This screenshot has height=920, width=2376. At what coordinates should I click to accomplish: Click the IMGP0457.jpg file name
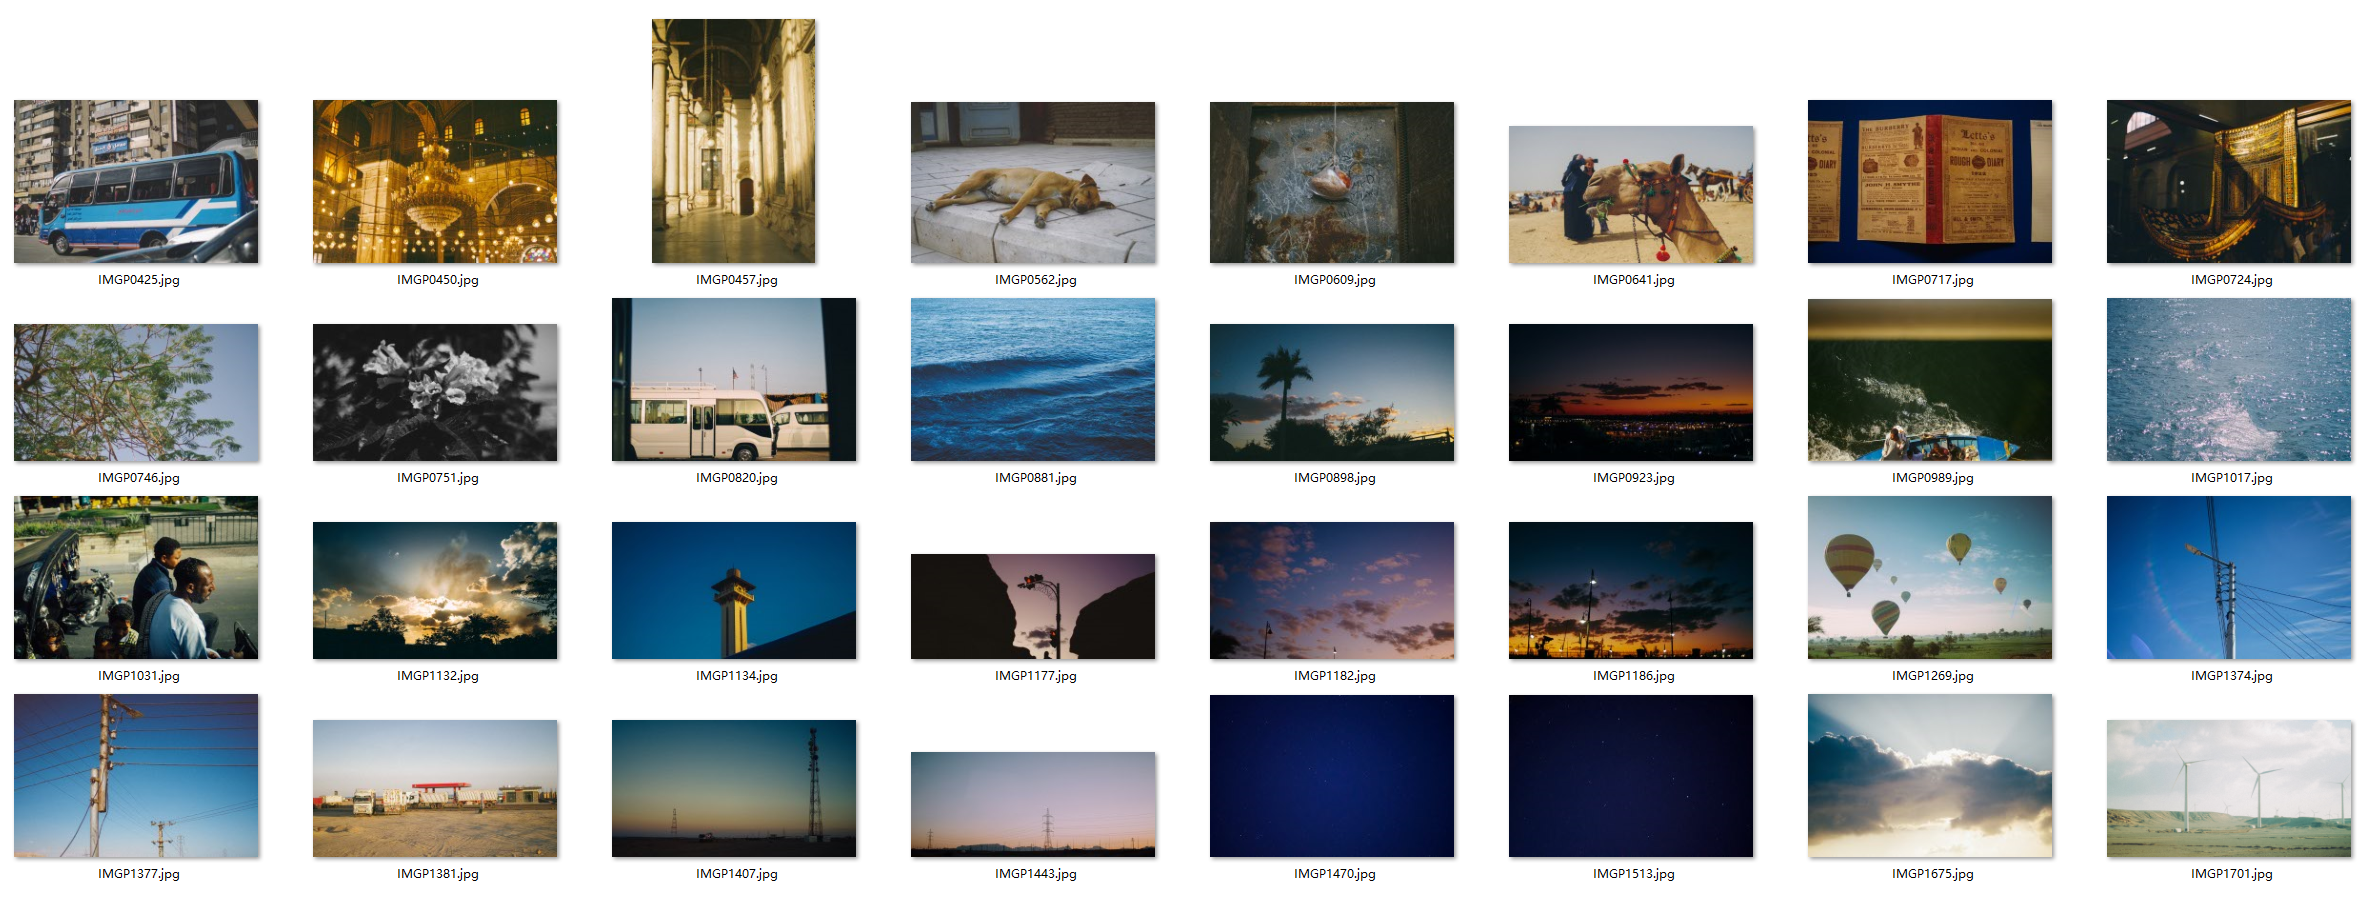point(737,280)
